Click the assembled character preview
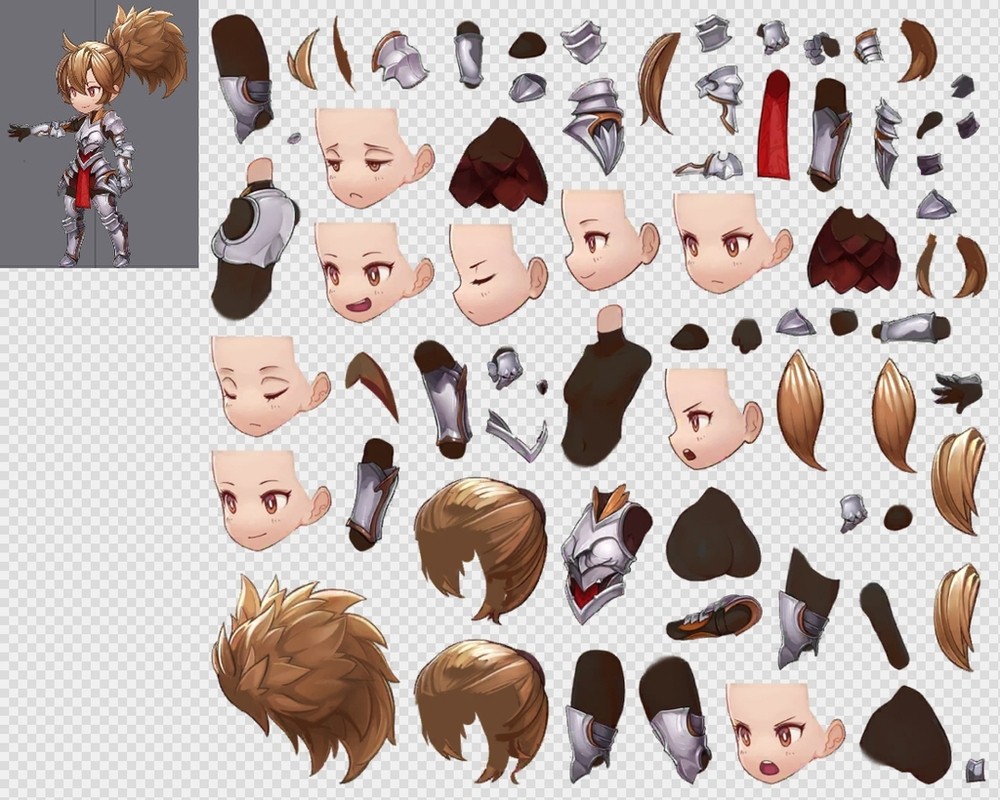The height and width of the screenshot is (800, 1000). (98, 135)
